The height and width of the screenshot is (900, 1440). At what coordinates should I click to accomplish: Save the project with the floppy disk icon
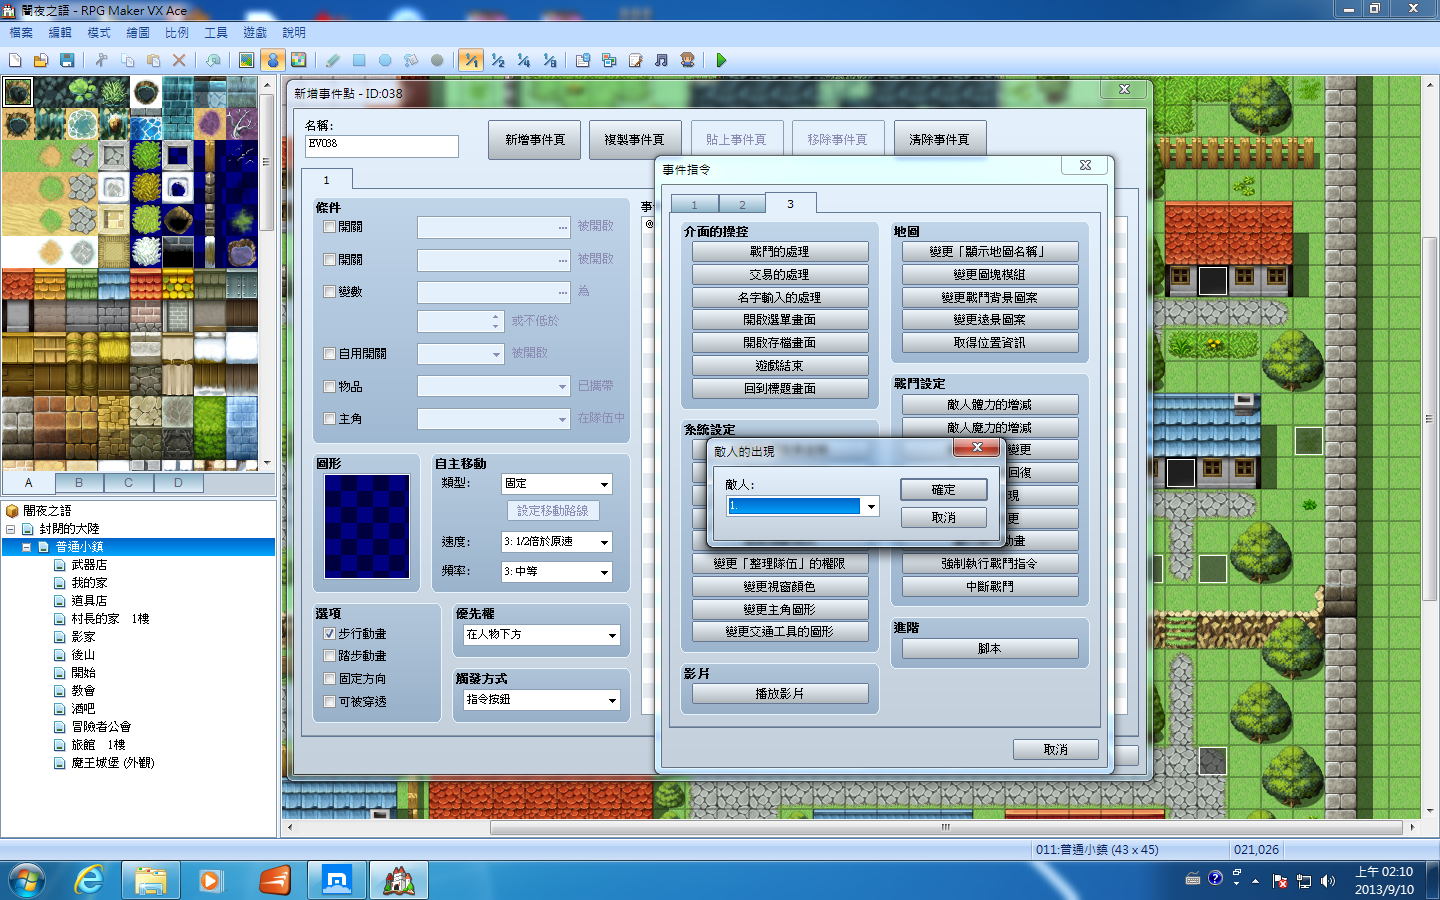[x=67, y=60]
